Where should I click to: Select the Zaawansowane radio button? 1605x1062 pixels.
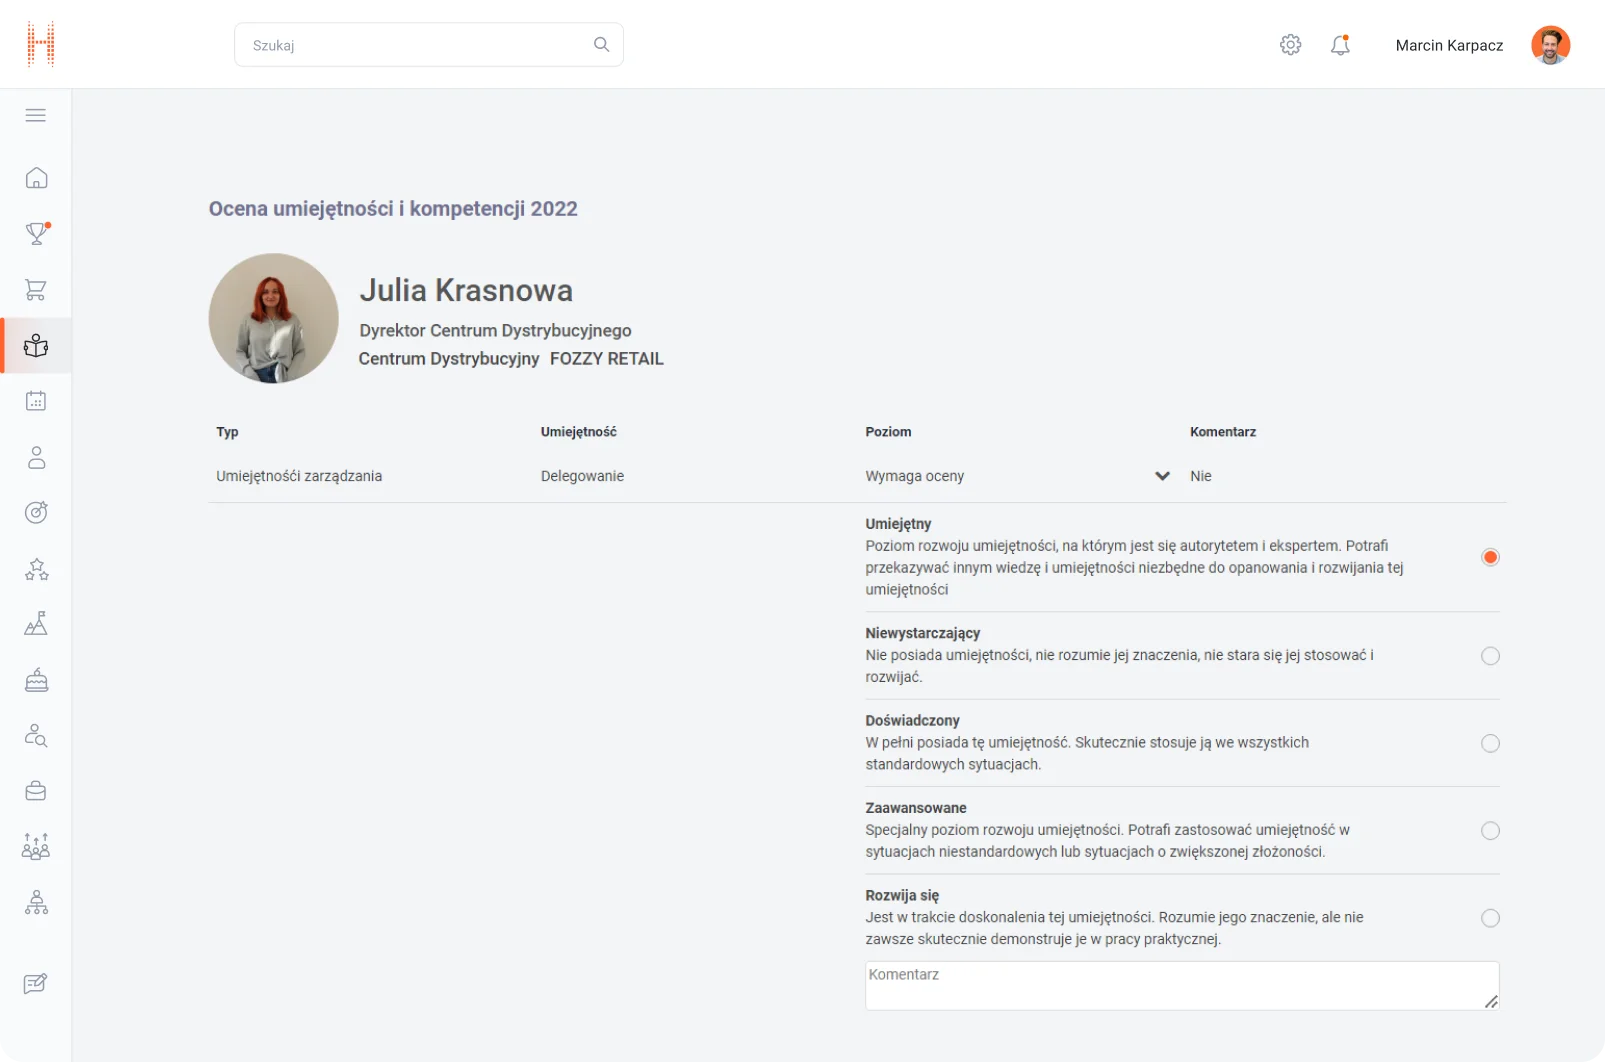[x=1490, y=831]
